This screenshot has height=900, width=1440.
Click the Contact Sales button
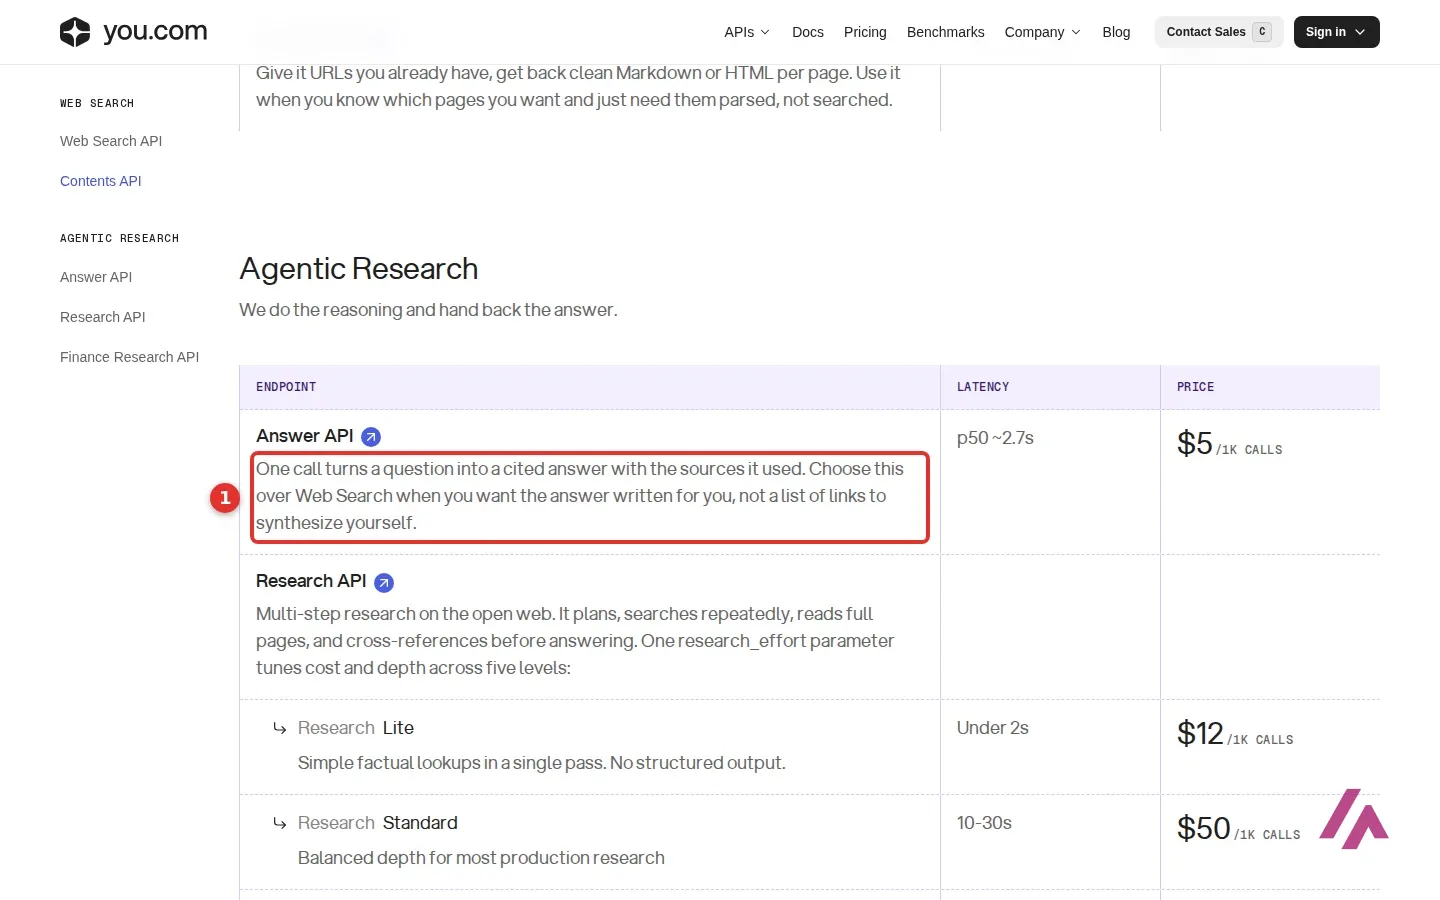(x=1218, y=32)
